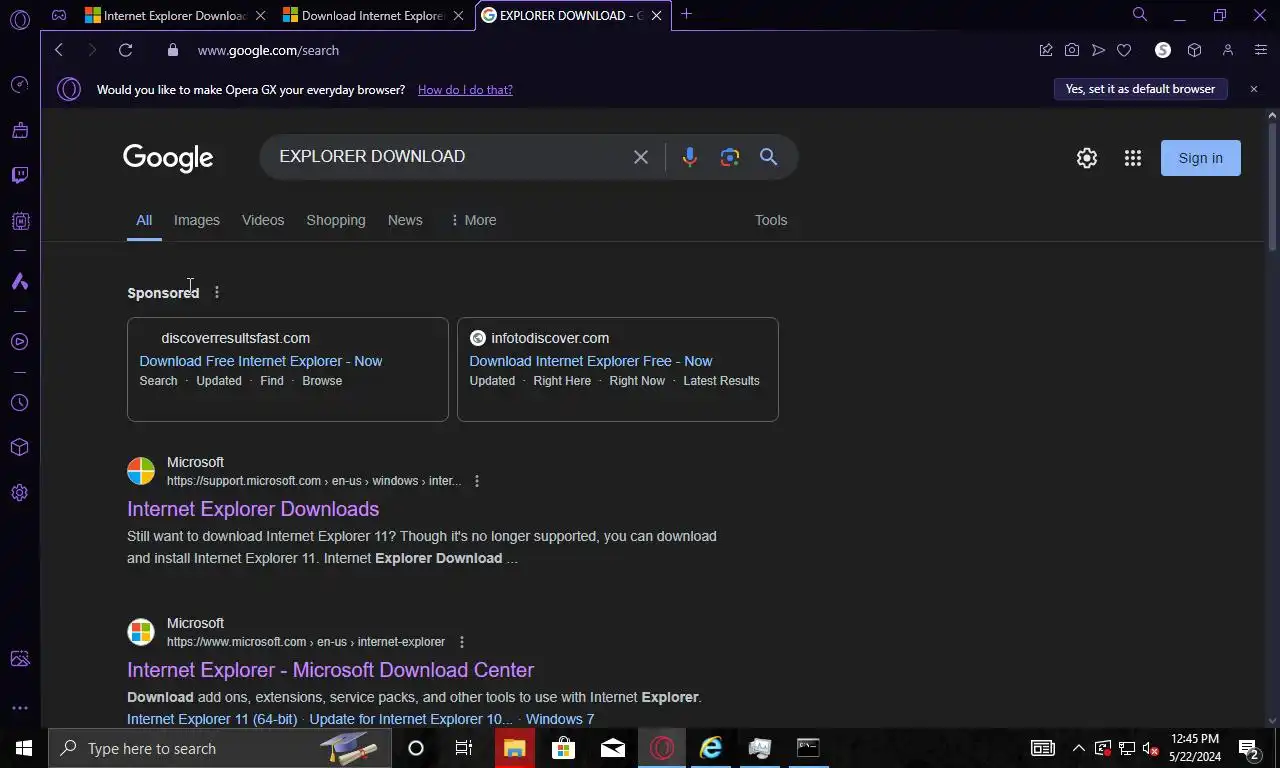Show hidden system tray icons
Image resolution: width=1280 pixels, height=768 pixels.
(1079, 748)
